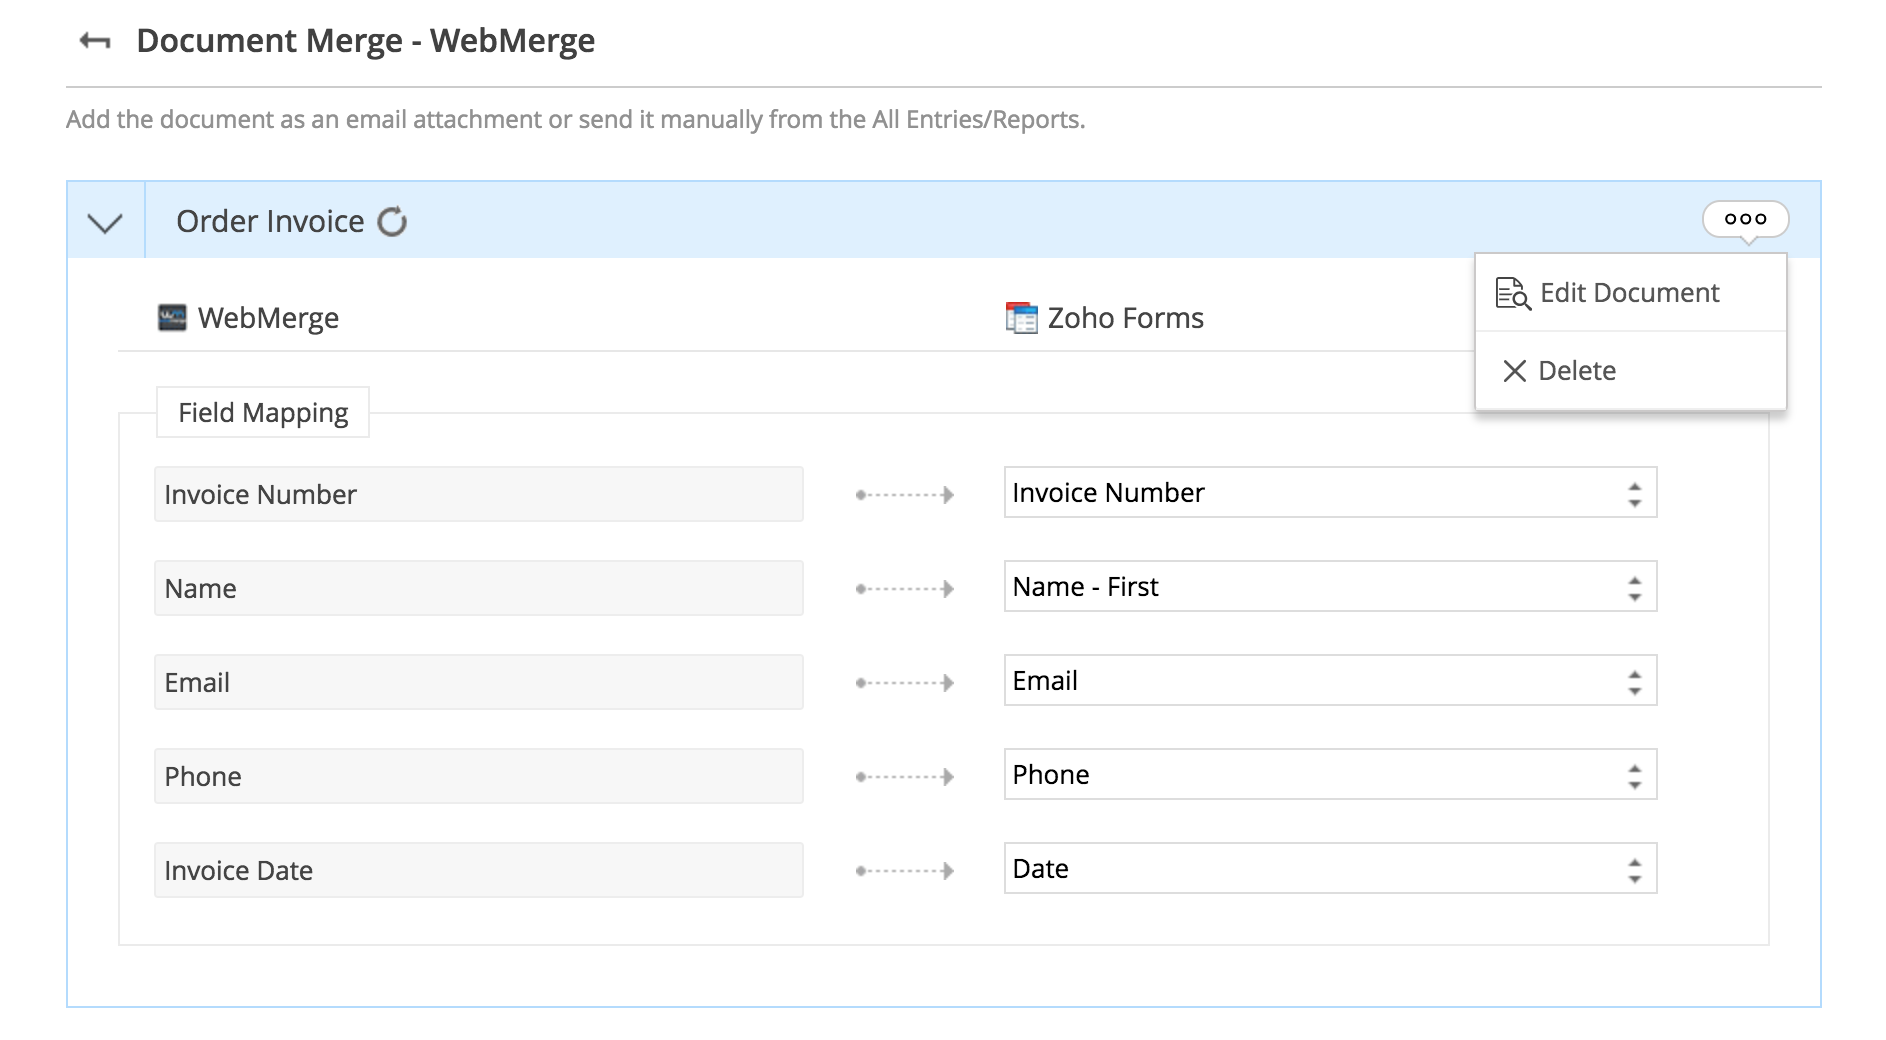The image size is (1886, 1040).
Task: Click the Edit Document magnifier icon
Action: [x=1512, y=293]
